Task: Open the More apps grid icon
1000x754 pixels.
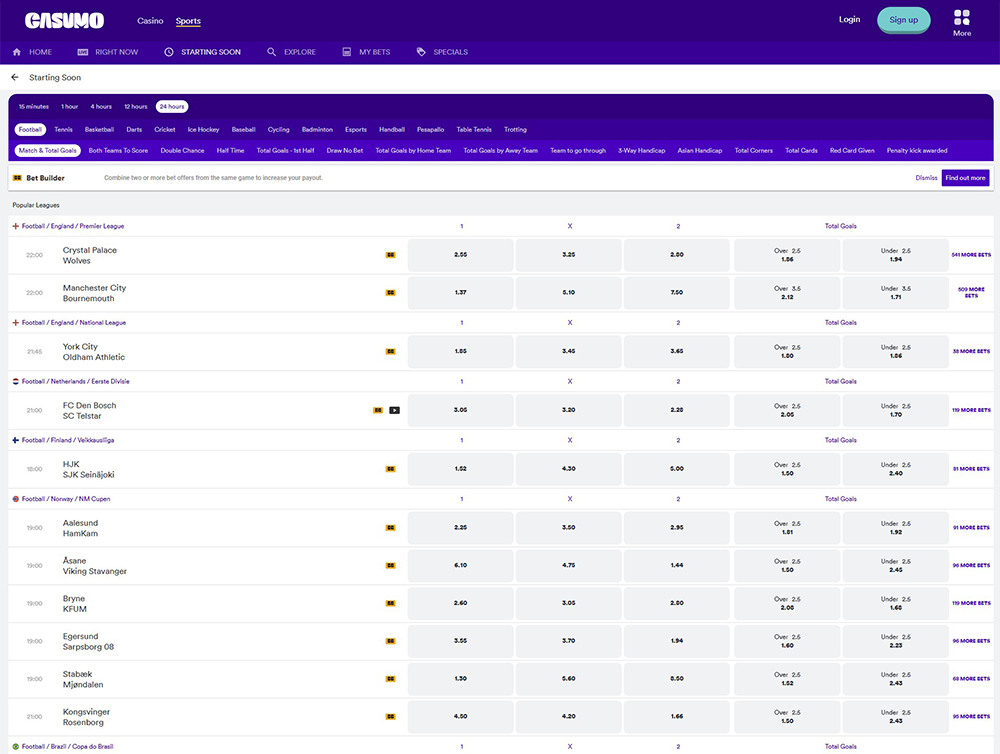Action: pos(962,17)
